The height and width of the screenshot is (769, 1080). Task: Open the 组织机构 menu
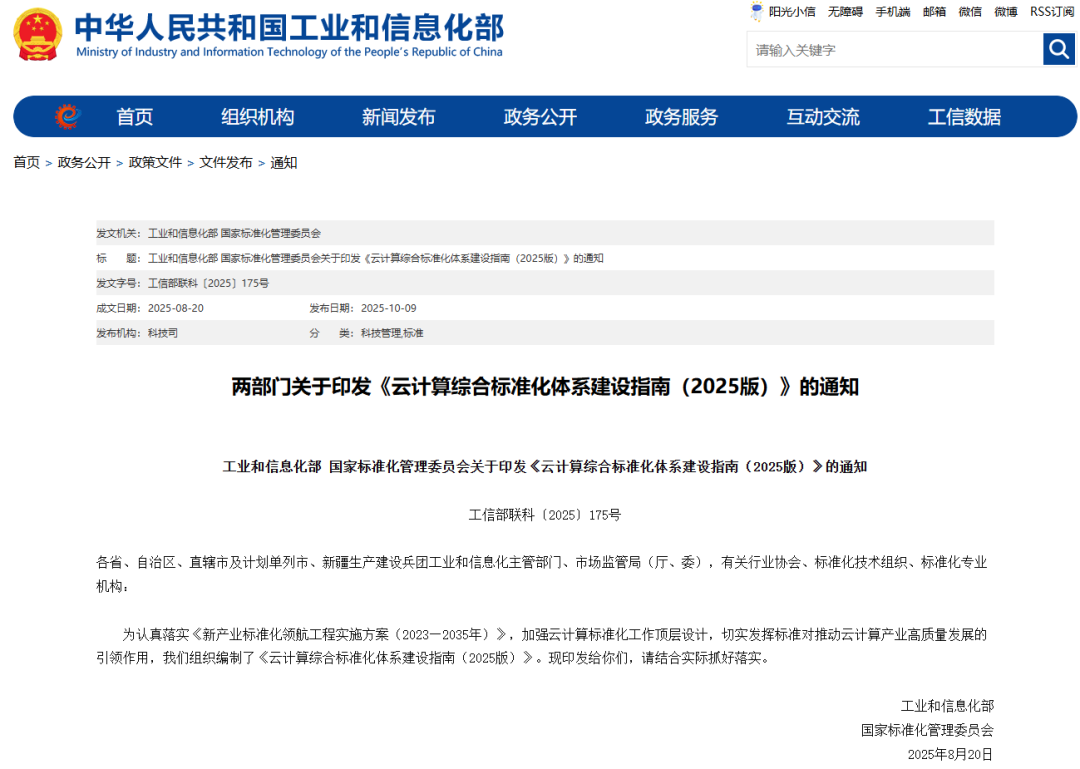pyautogui.click(x=258, y=116)
